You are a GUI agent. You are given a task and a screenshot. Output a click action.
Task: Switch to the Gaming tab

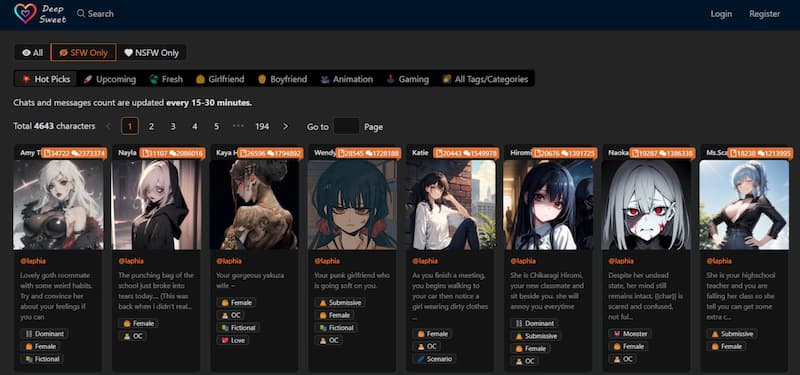point(407,79)
